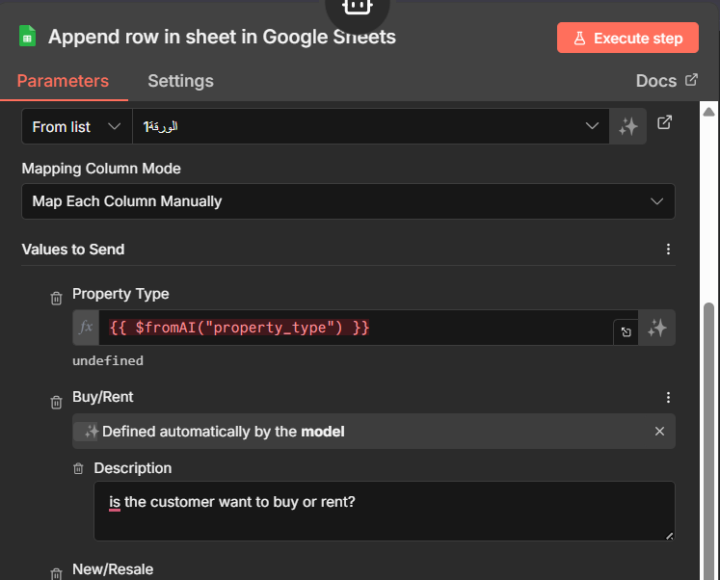The height and width of the screenshot is (580, 720).
Task: Click AI sparkle button beside sheet selector
Action: pos(628,127)
